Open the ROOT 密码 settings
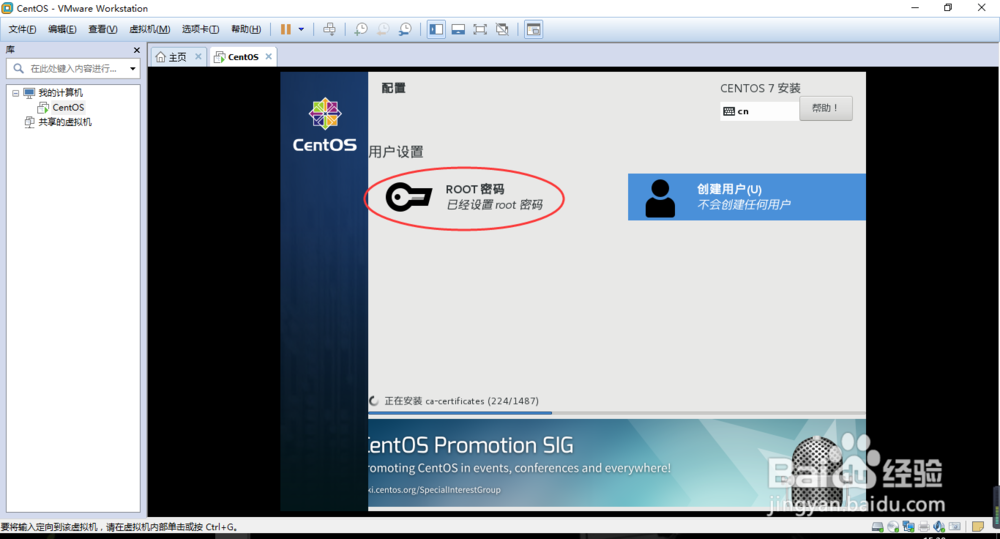Viewport: 1000px width, 539px height. (x=464, y=197)
